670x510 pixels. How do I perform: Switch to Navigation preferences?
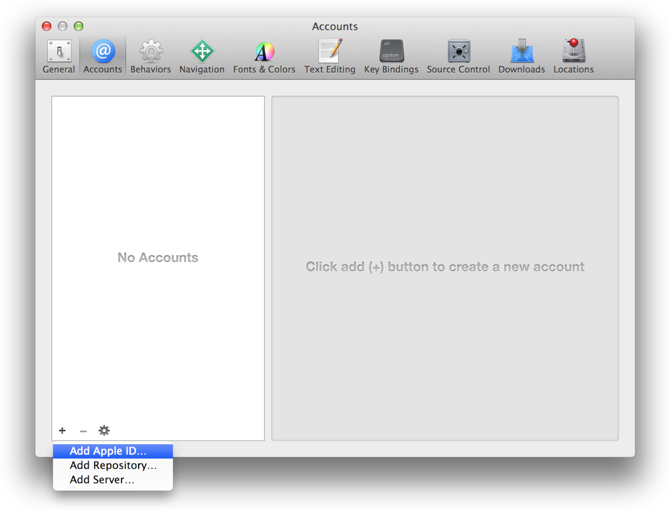point(202,56)
